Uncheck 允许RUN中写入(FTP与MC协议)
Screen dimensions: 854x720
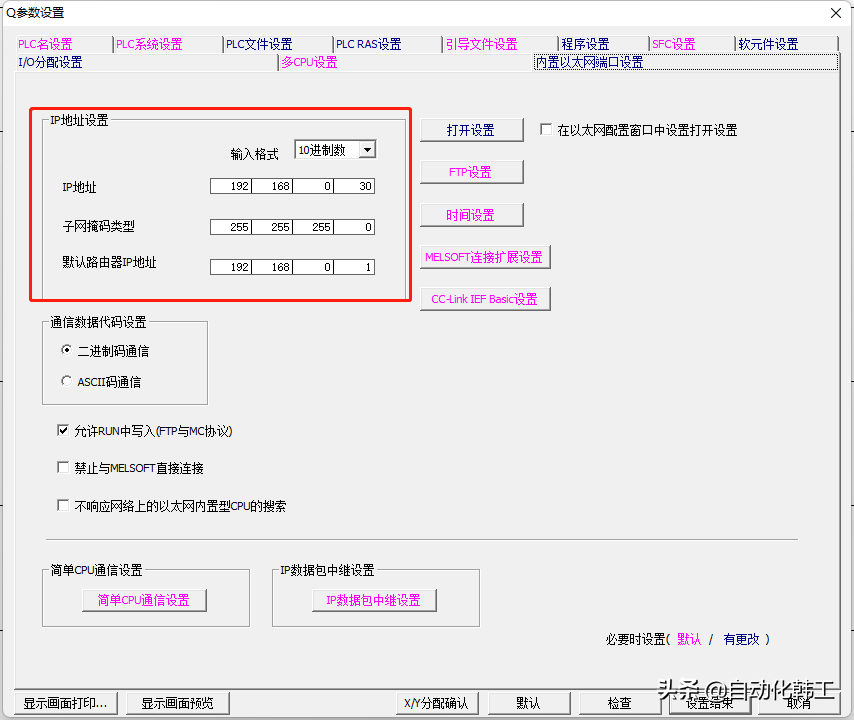click(65, 431)
